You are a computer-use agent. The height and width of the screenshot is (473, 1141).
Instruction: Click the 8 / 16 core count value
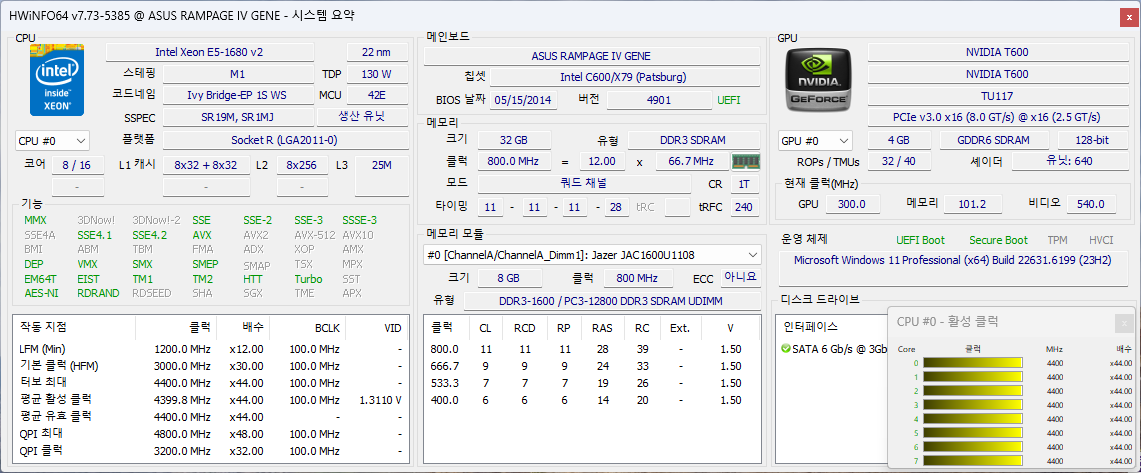(x=78, y=165)
